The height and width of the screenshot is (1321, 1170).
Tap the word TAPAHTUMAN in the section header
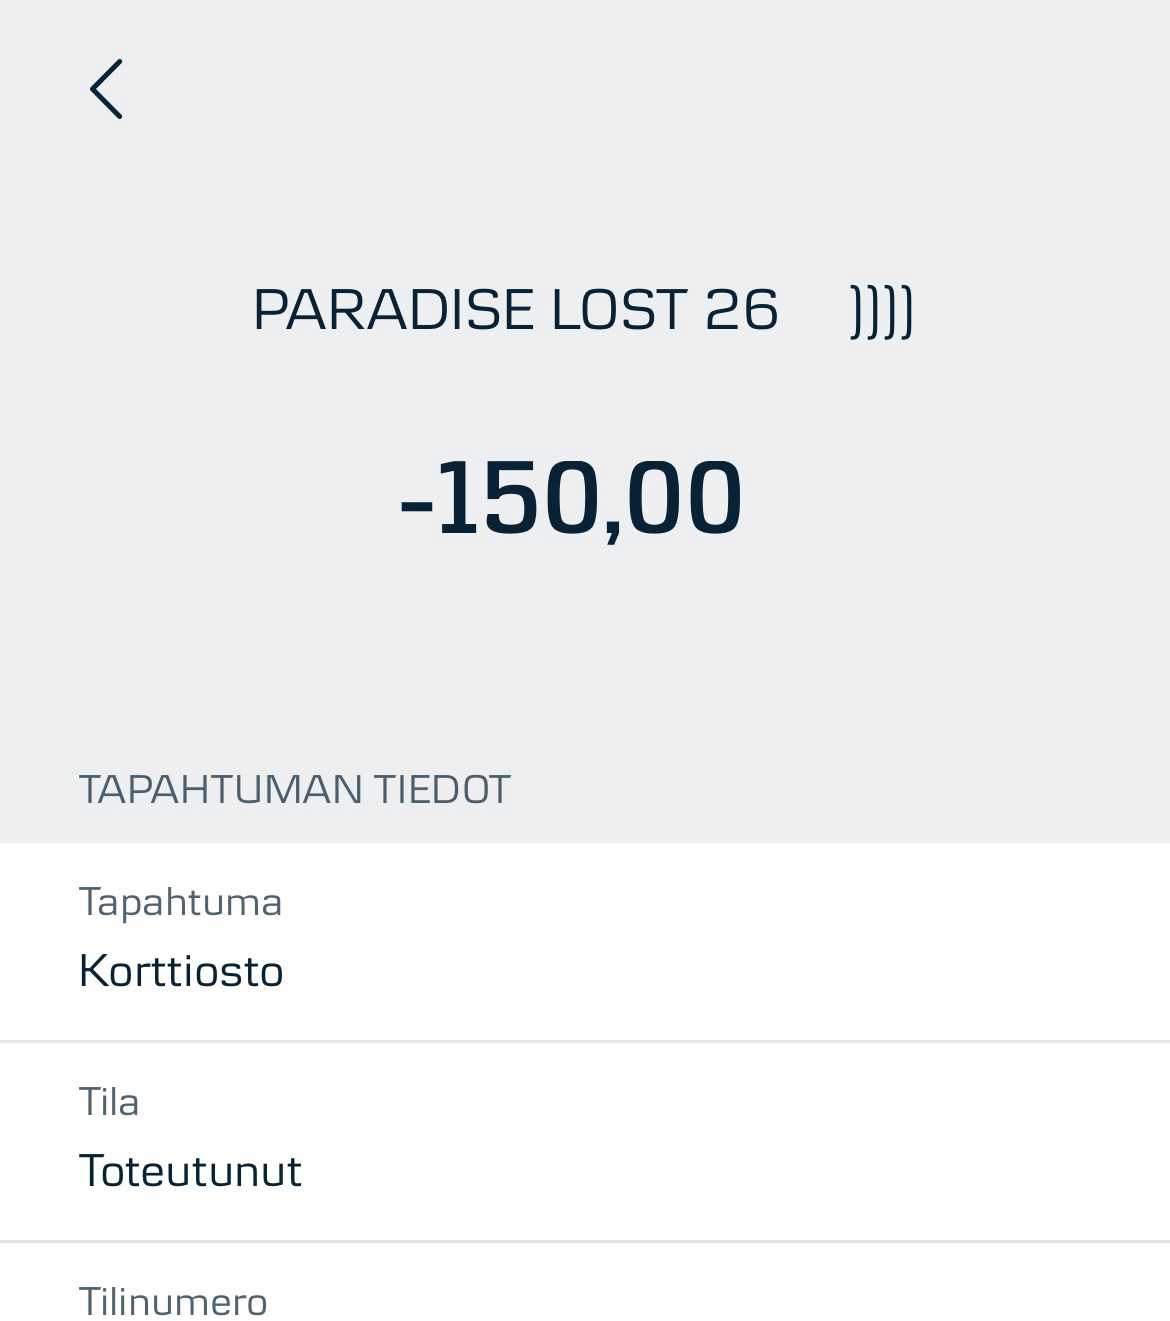(x=220, y=789)
